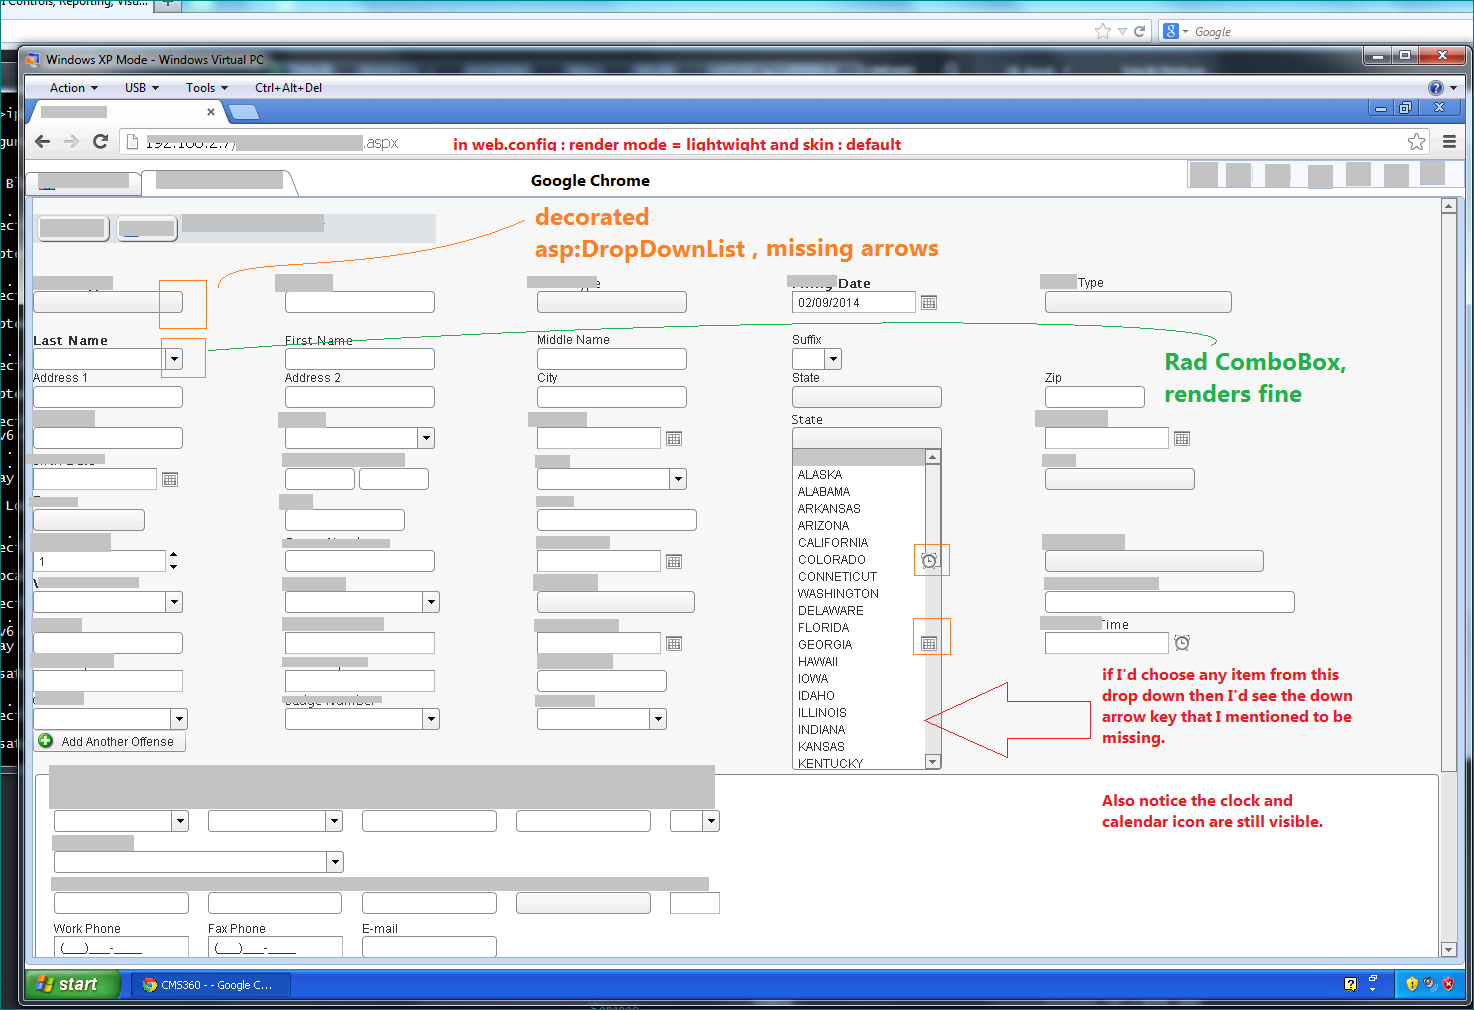Close the Chrome tab inside XP Mode

point(210,112)
